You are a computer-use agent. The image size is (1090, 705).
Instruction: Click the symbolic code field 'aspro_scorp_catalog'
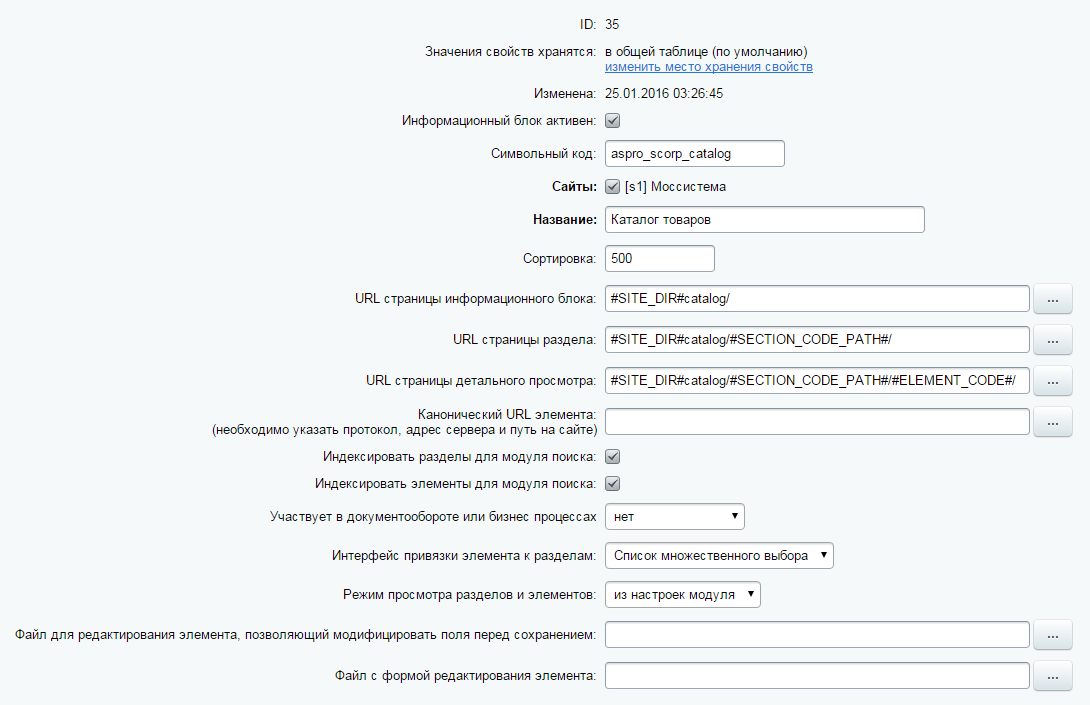[x=694, y=154]
